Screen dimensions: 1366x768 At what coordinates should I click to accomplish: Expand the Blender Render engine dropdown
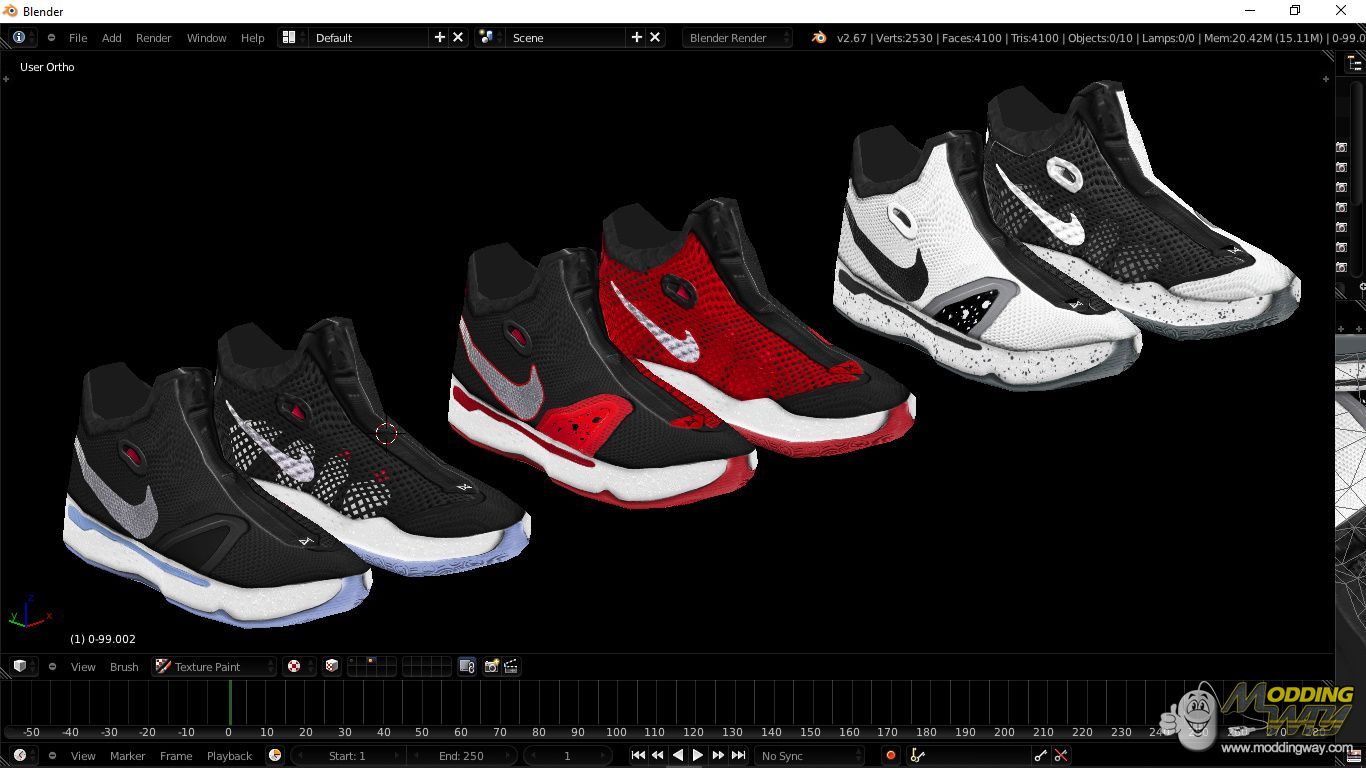737,38
